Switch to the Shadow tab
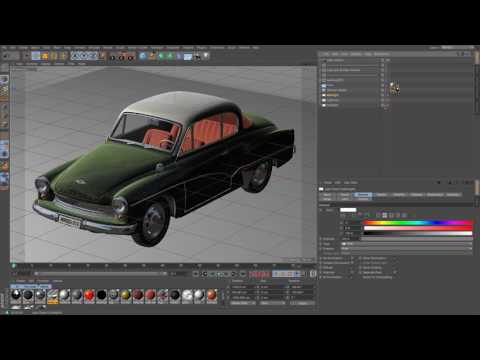480x360 pixels. [417, 195]
